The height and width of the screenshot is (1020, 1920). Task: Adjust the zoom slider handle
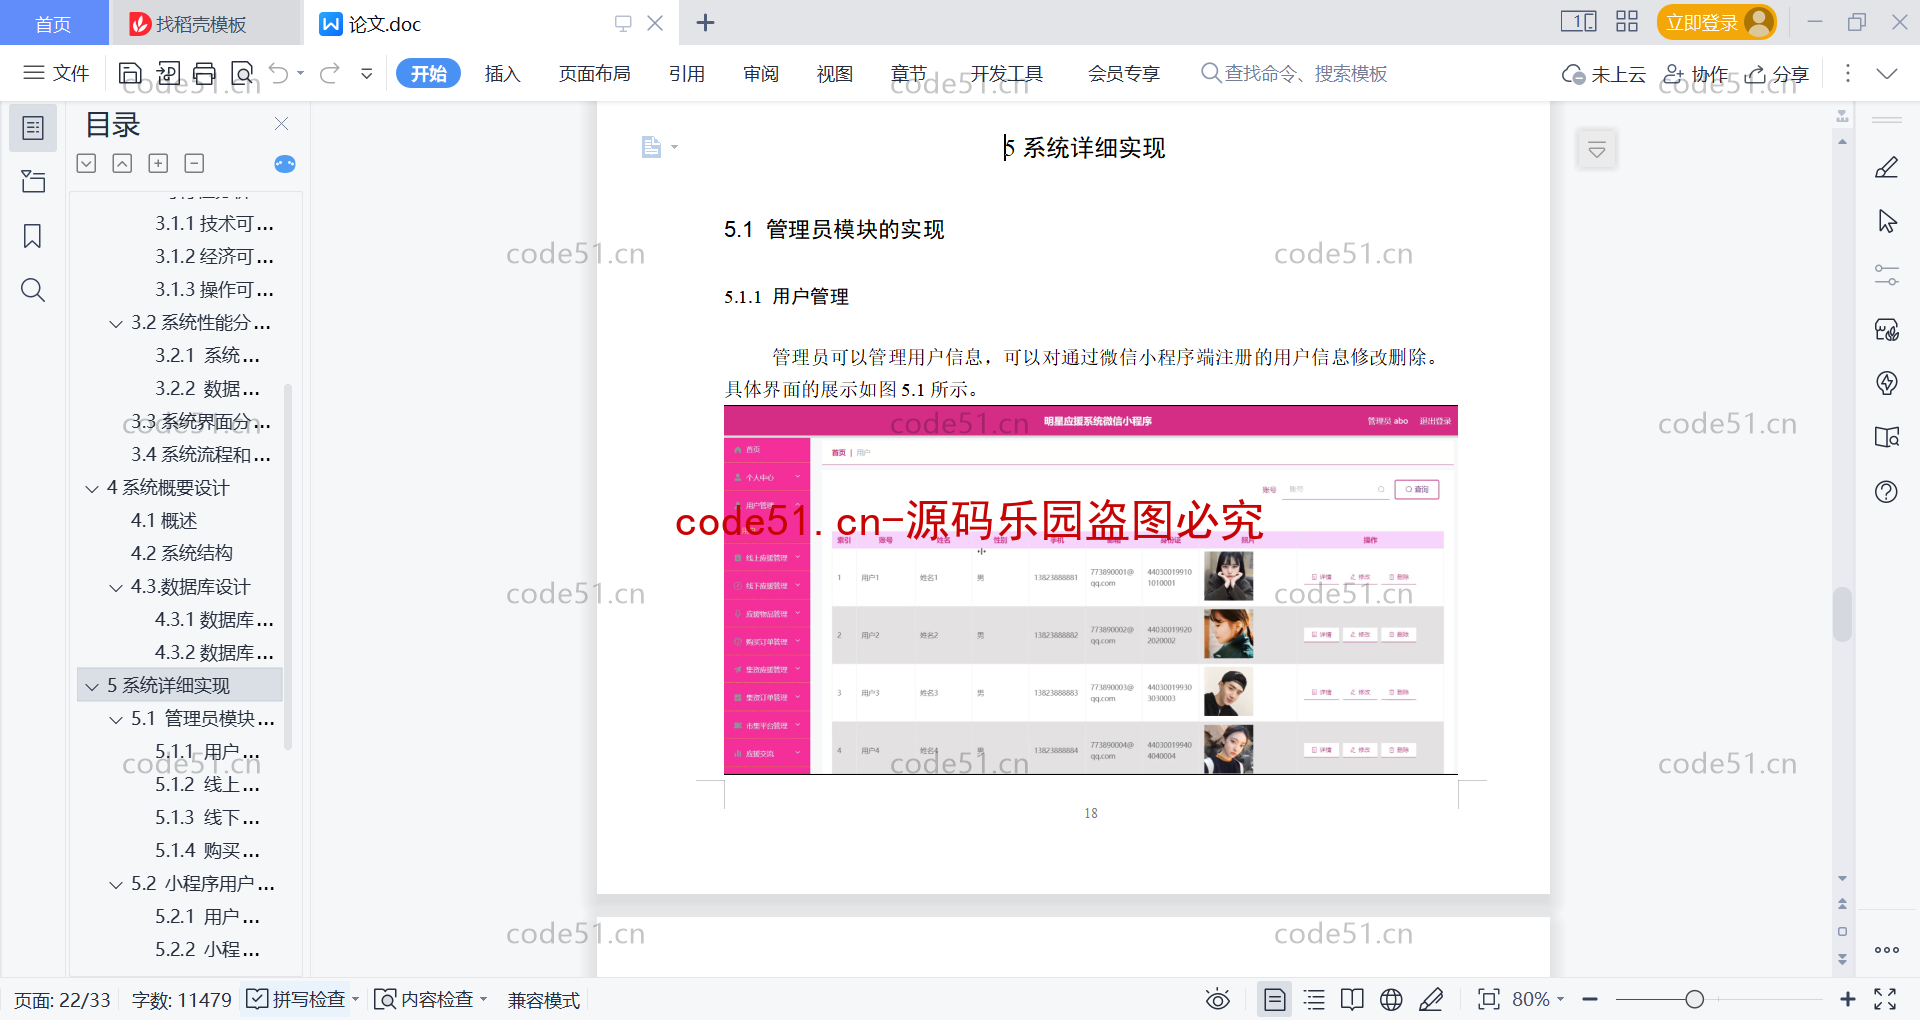1694,999
